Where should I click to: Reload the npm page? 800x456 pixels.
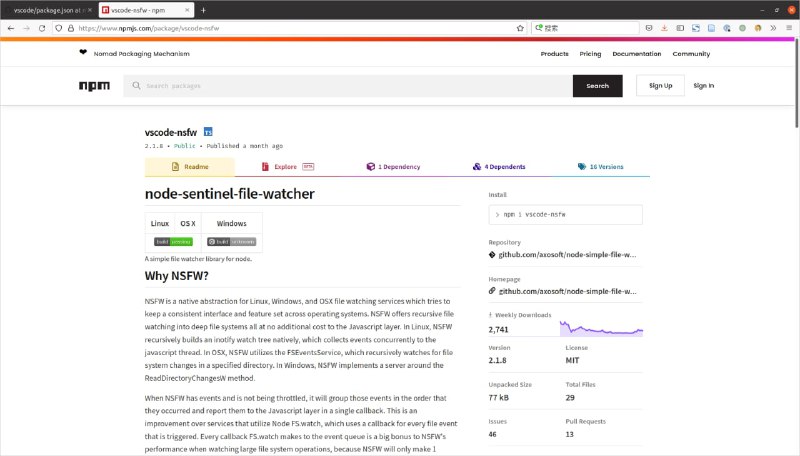42,28
